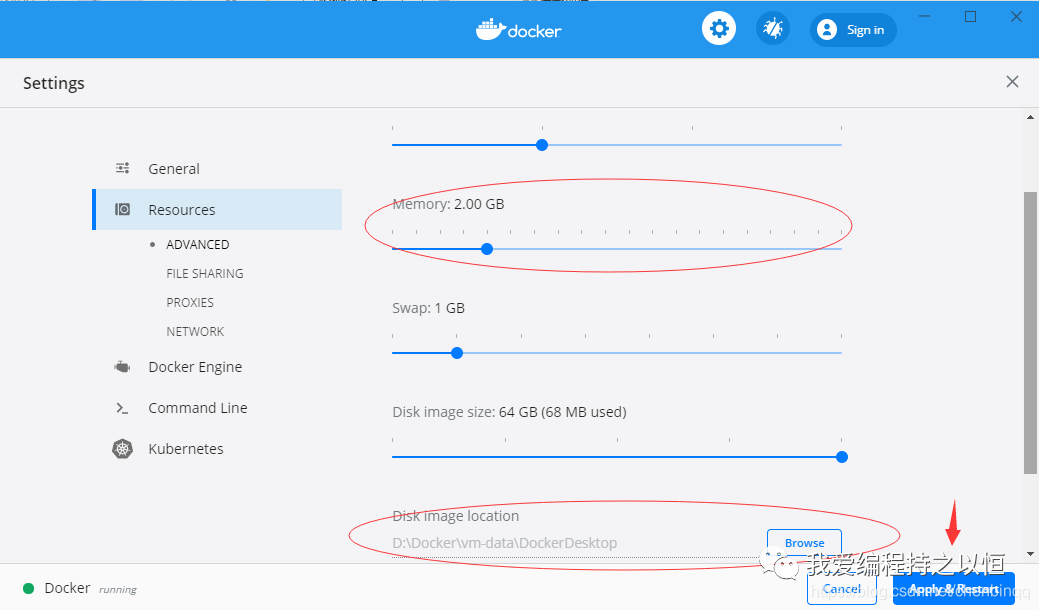Click the Cancel button
This screenshot has width=1039, height=610.
842,589
